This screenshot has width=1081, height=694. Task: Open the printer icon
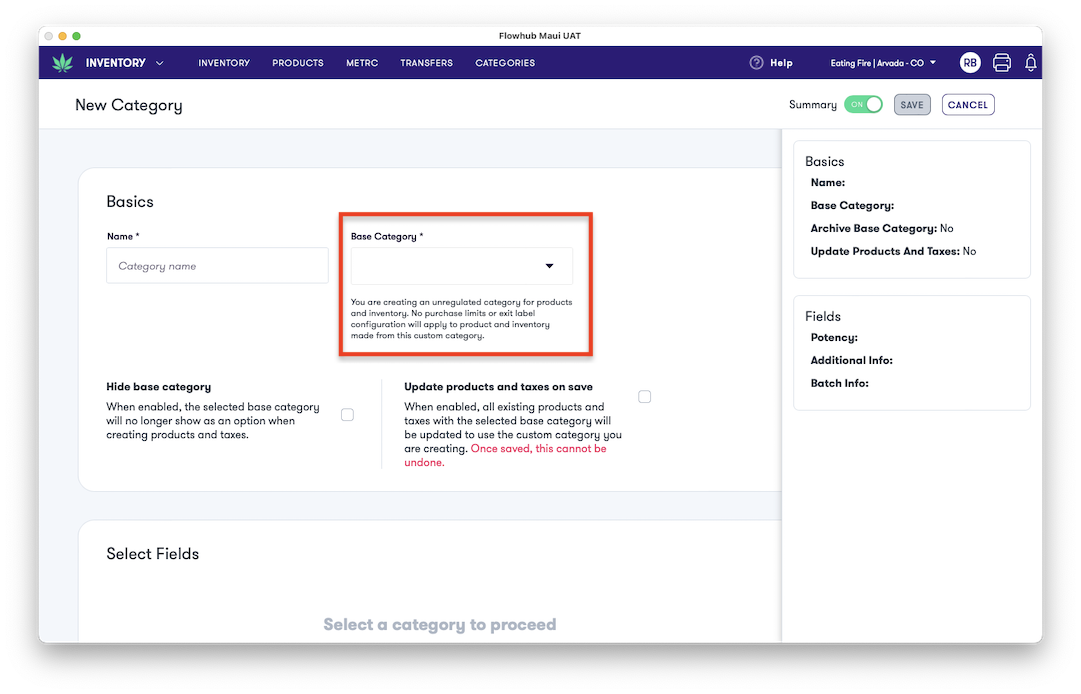point(1001,62)
